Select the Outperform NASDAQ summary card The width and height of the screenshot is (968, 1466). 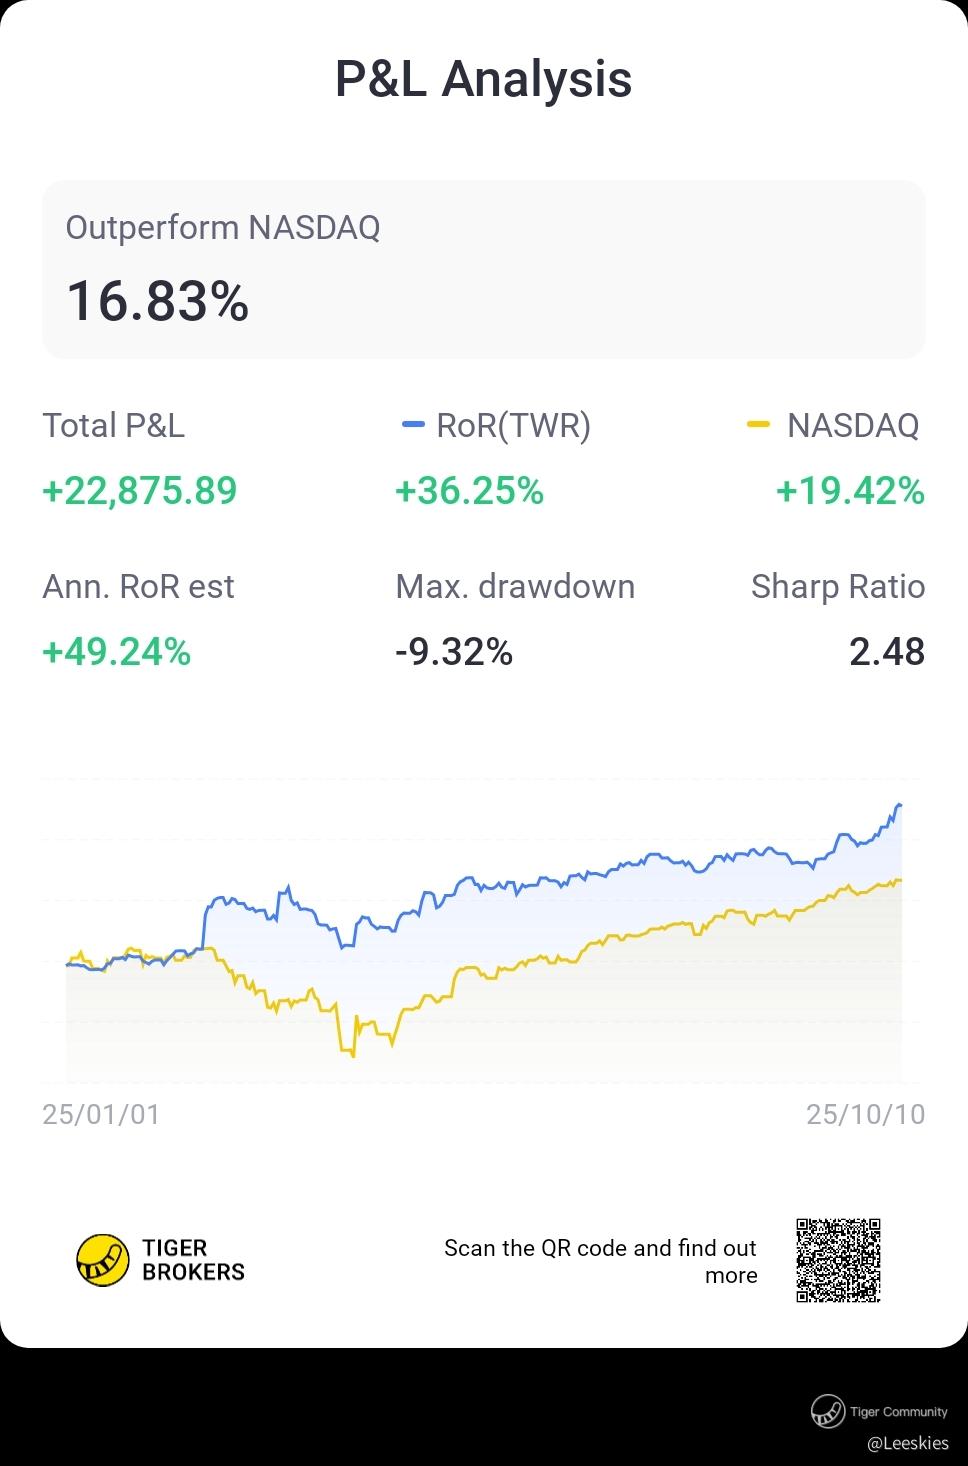[x=483, y=269]
